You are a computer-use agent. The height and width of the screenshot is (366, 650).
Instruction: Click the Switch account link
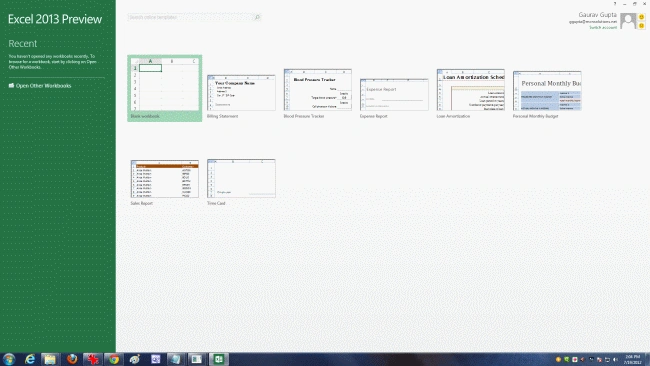click(603, 27)
